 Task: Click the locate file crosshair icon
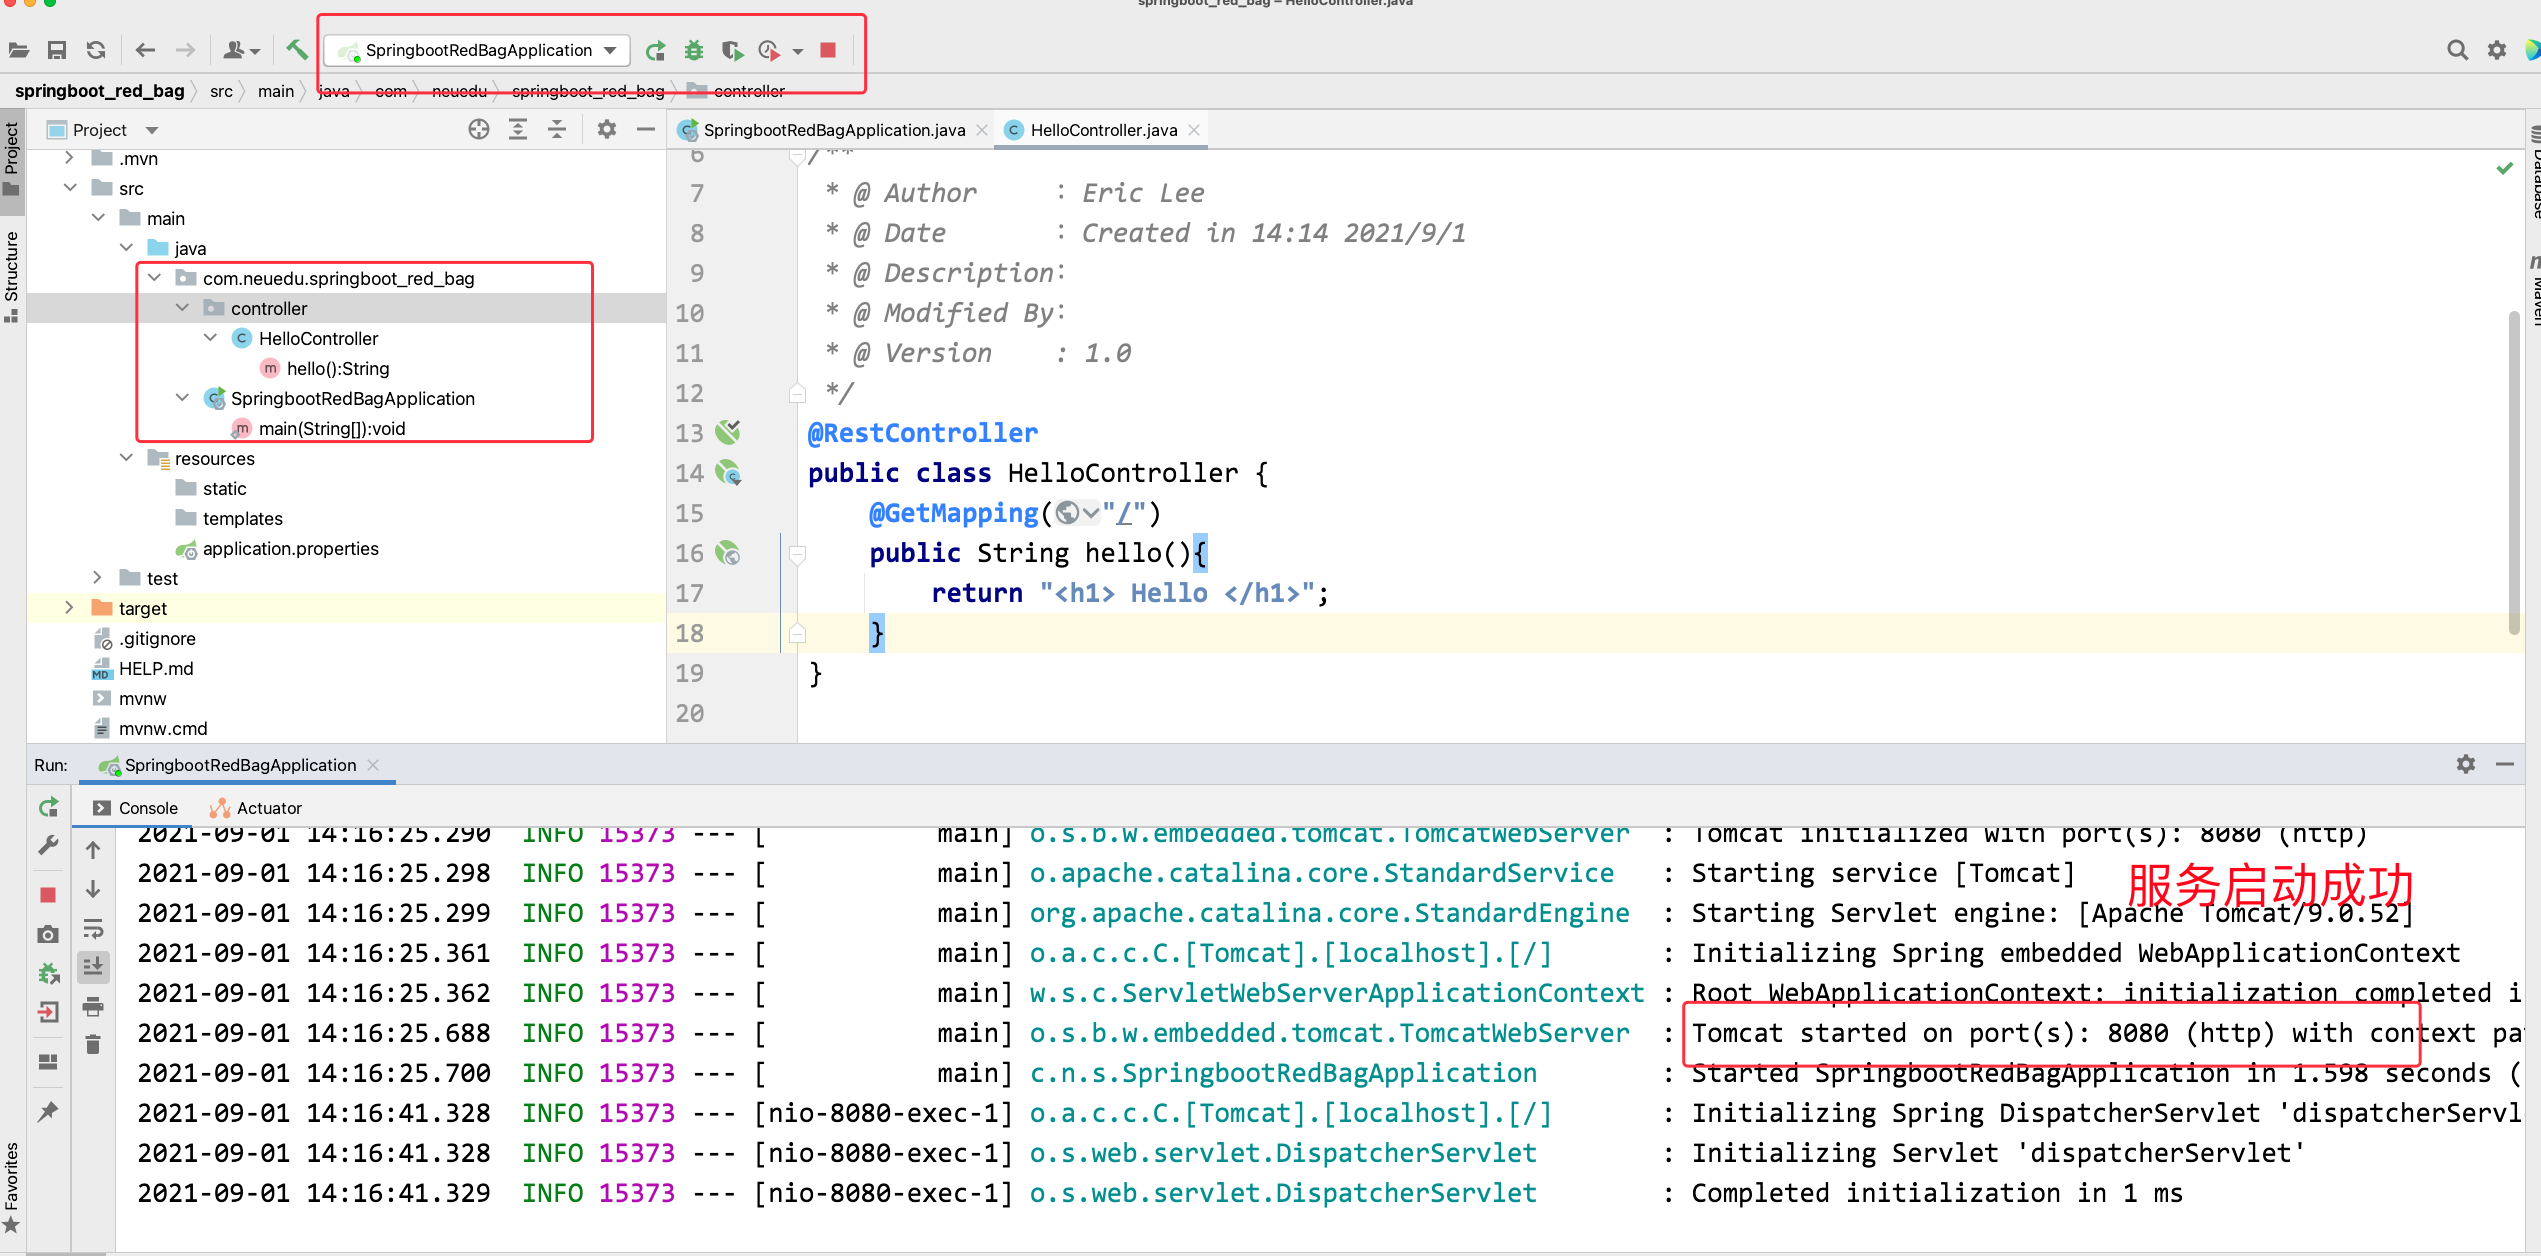tap(479, 129)
